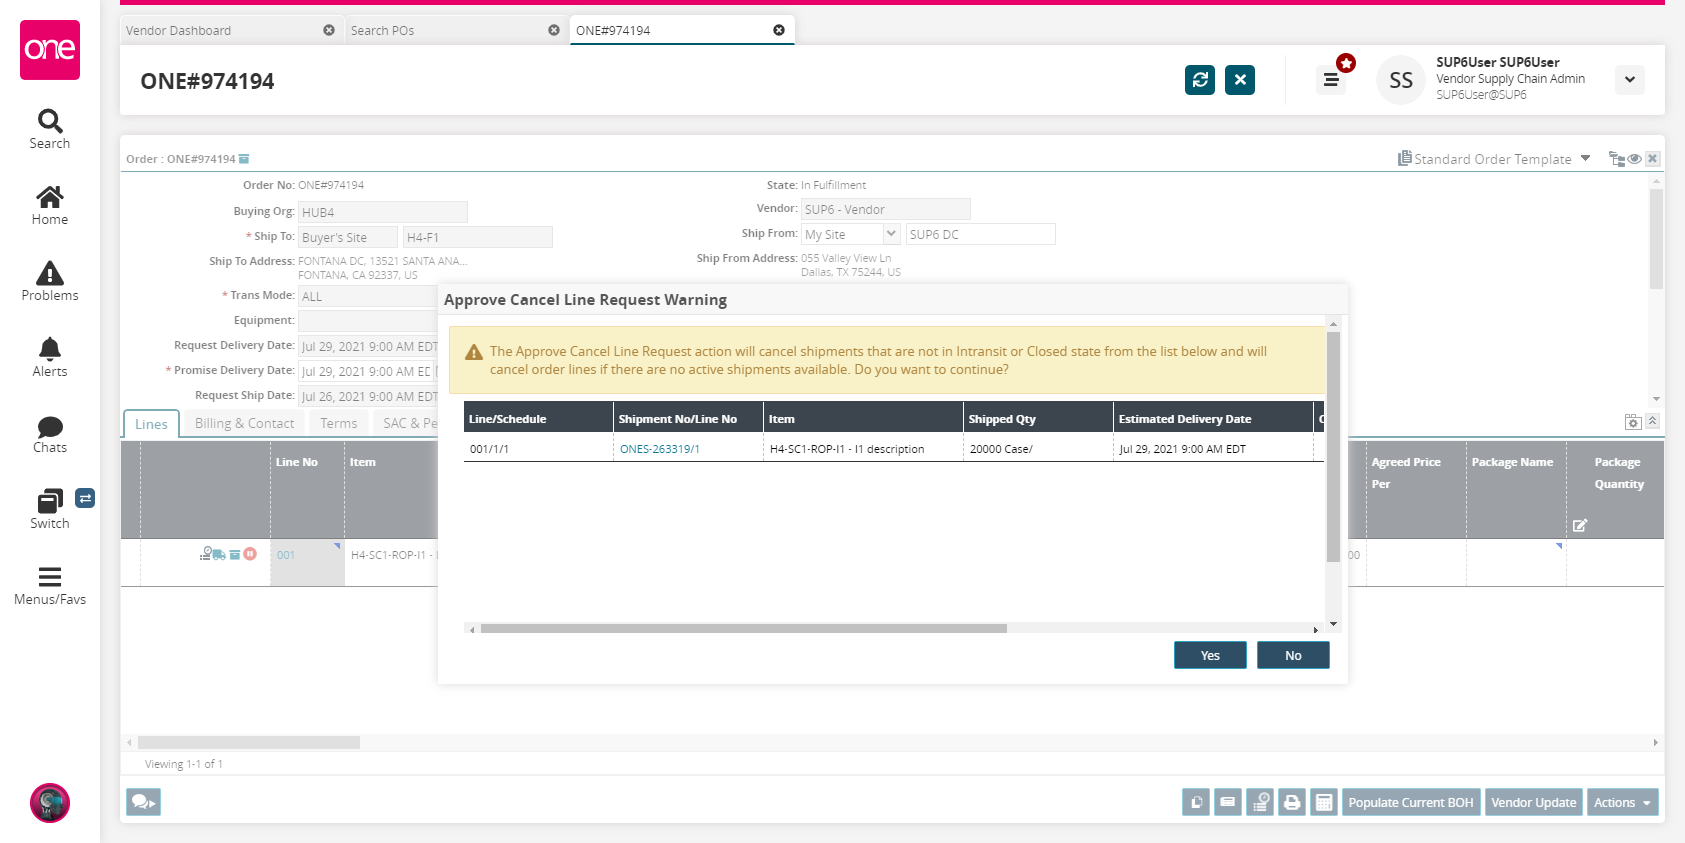Click the Estimated Delivery Date column header
This screenshot has height=843, width=1685.
pos(1213,419)
